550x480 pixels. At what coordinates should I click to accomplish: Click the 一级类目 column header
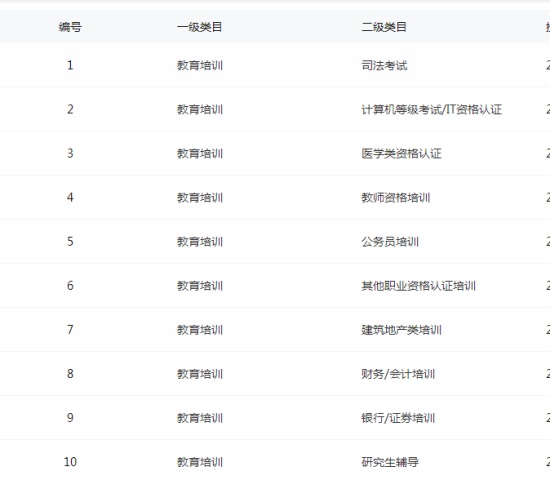[199, 27]
